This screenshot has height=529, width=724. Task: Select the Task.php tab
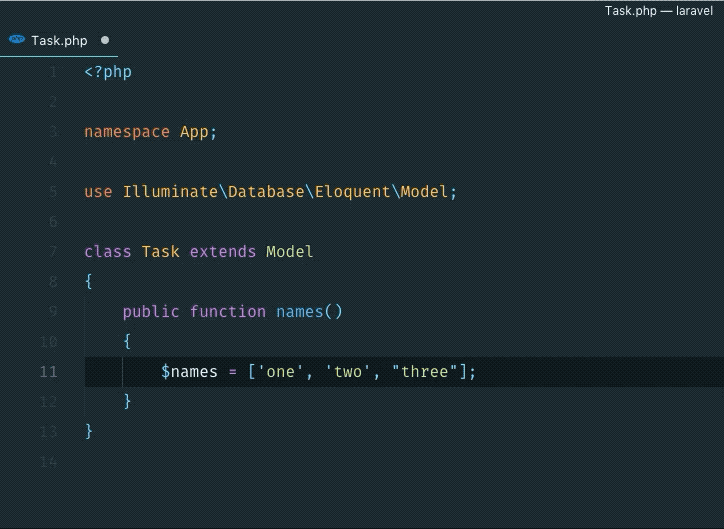point(59,41)
